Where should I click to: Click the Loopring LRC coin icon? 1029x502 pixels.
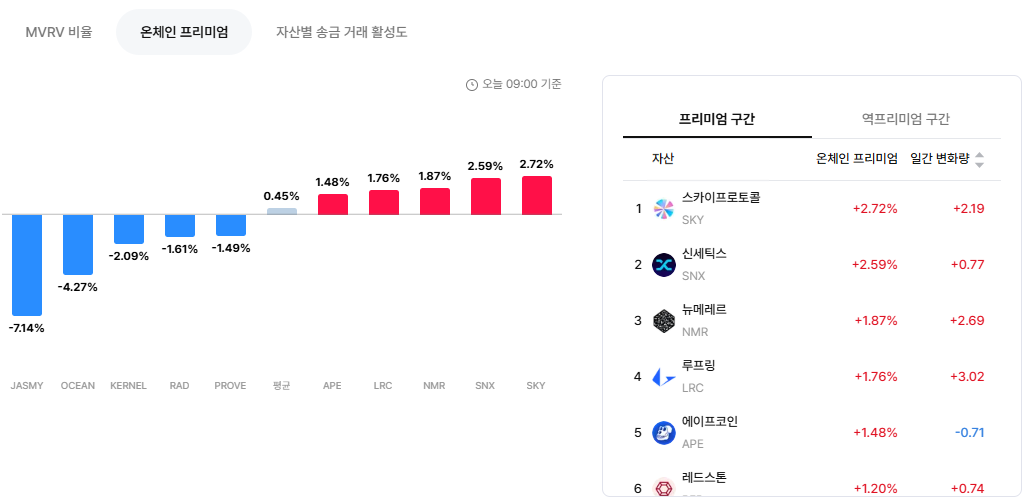663,377
